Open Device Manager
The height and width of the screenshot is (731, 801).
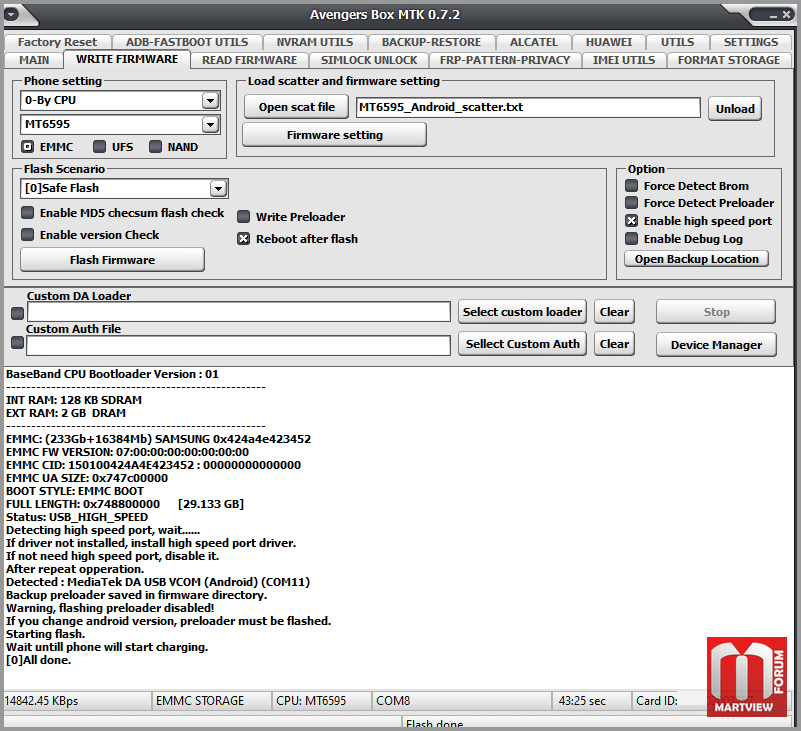[716, 345]
